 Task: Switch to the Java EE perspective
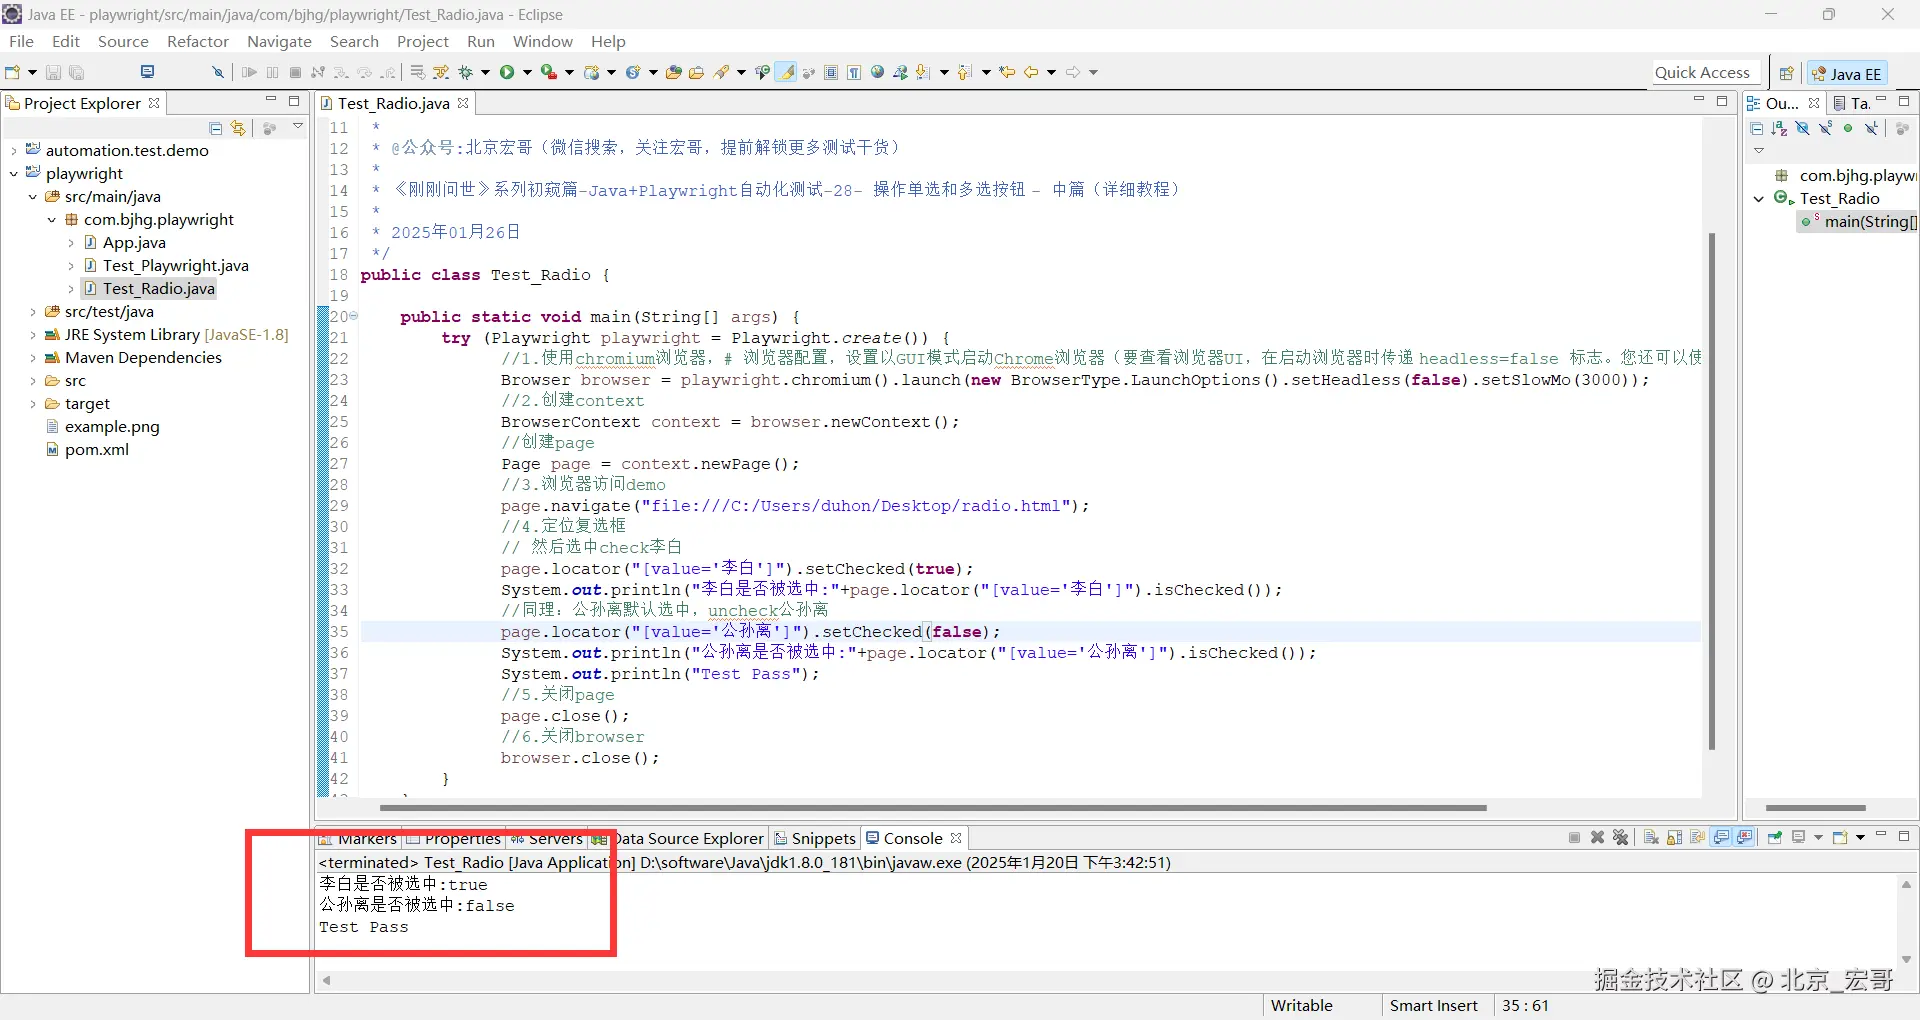pos(1847,73)
